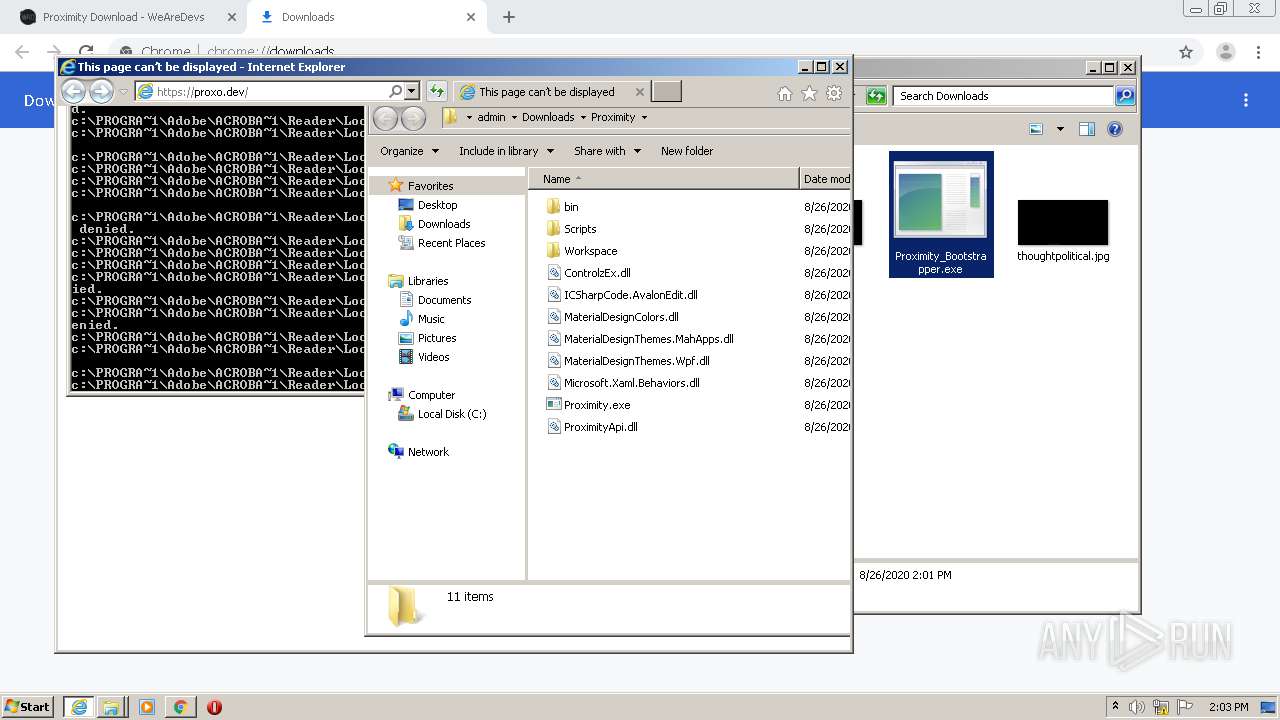
Task: Select Proximity_Bootstrapper.exe thumbnail
Action: (x=941, y=214)
